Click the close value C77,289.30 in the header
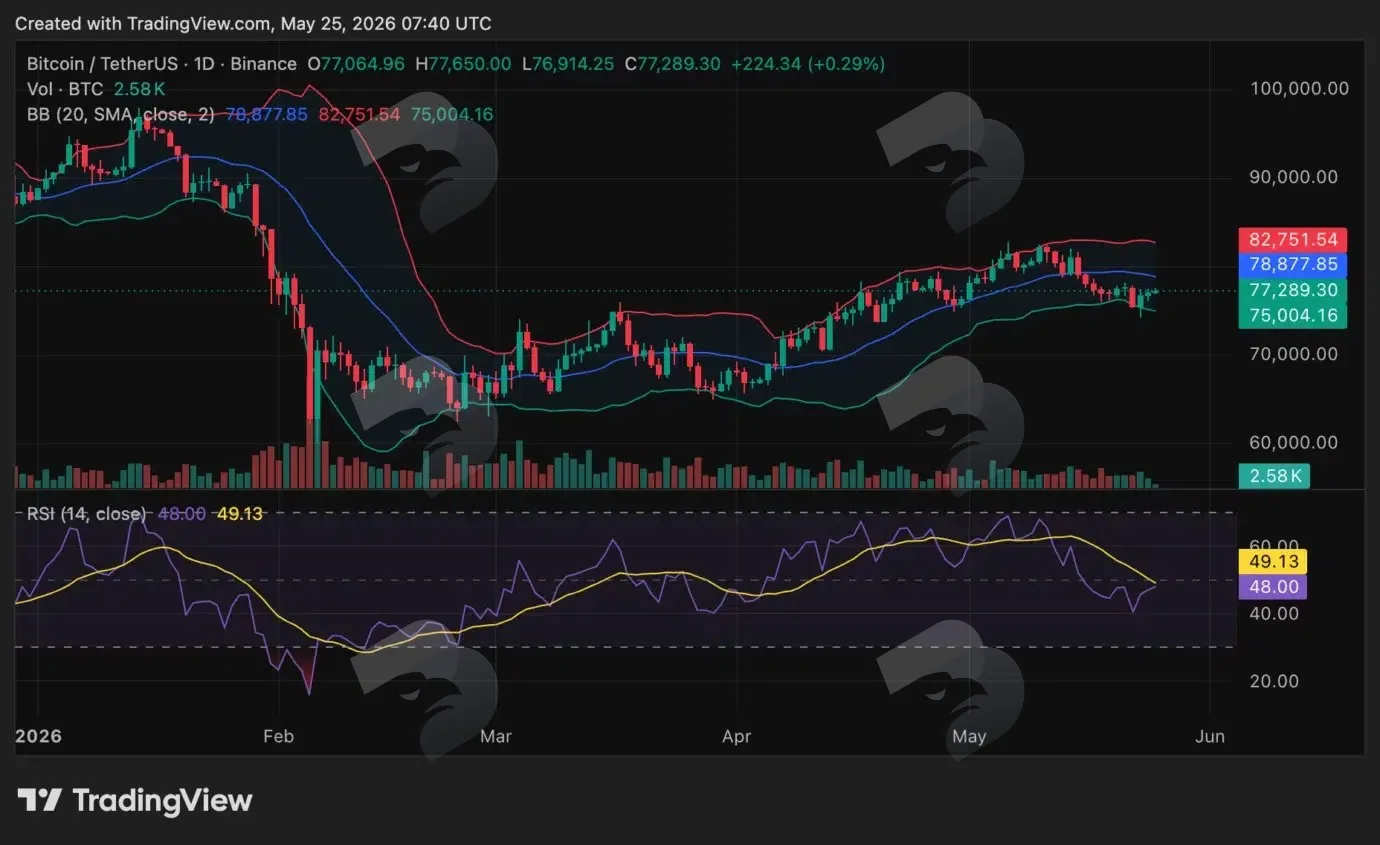 672,64
